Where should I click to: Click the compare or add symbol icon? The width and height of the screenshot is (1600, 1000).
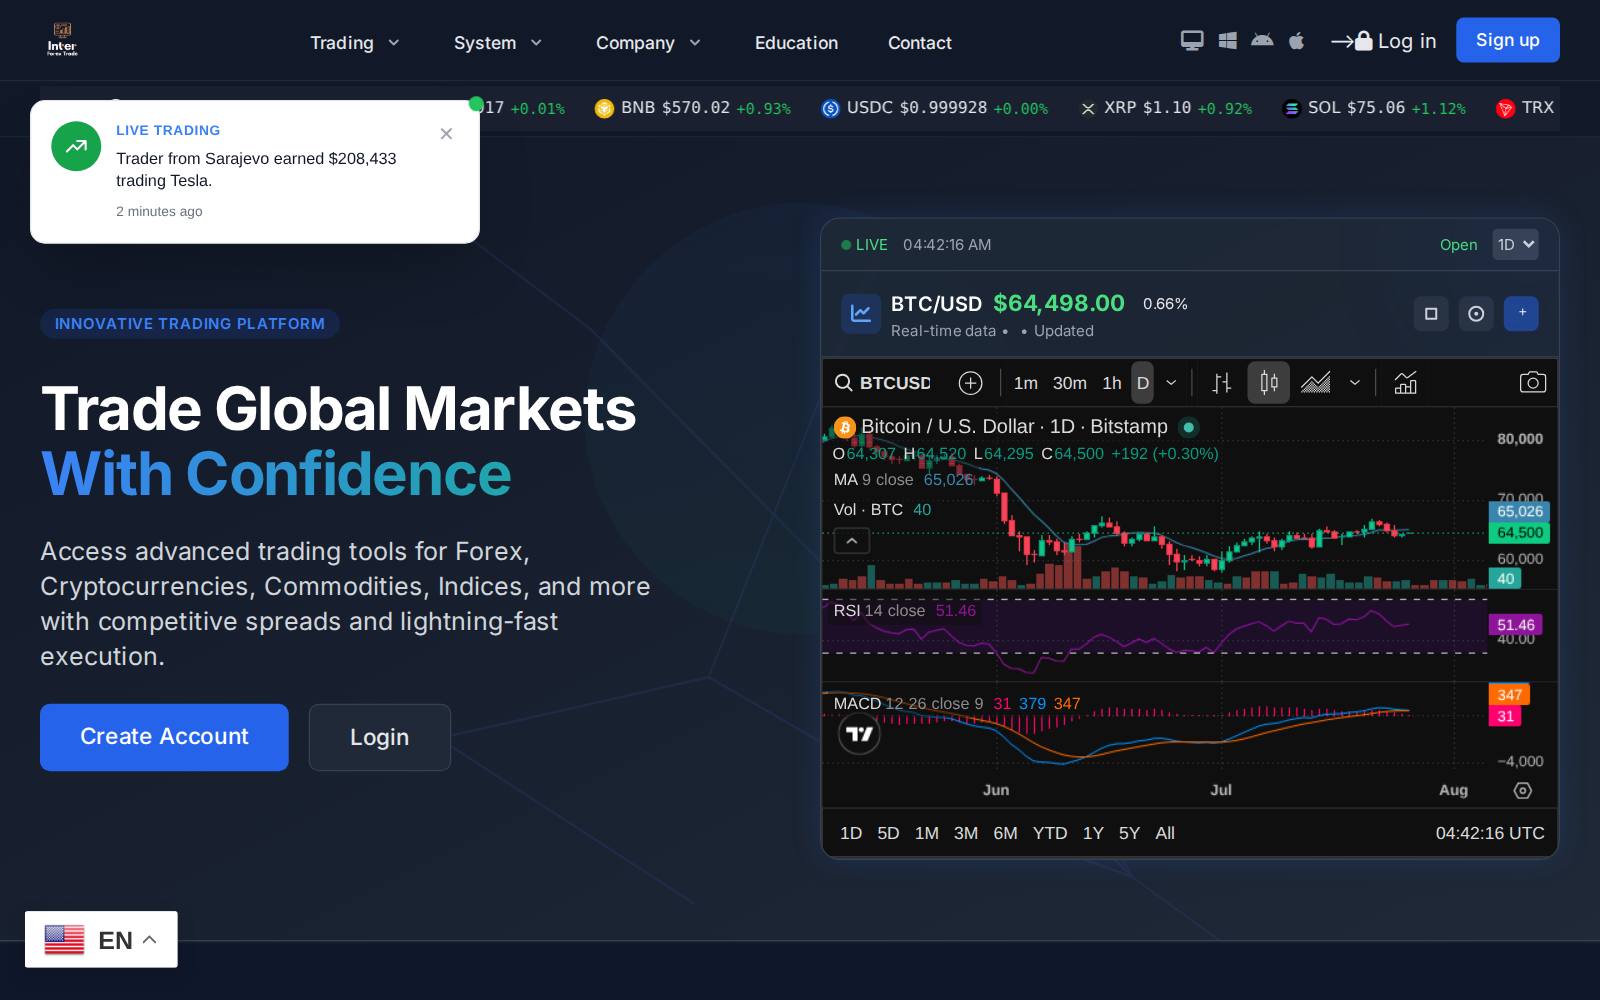(x=970, y=383)
